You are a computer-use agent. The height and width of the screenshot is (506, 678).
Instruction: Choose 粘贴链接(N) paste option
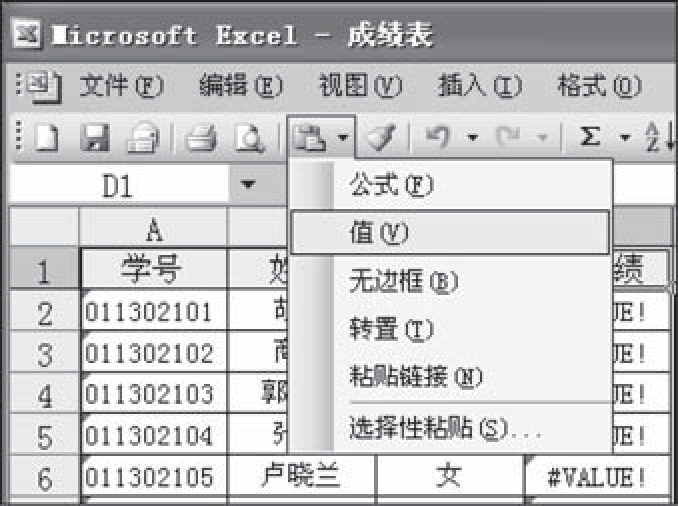click(x=450, y=376)
